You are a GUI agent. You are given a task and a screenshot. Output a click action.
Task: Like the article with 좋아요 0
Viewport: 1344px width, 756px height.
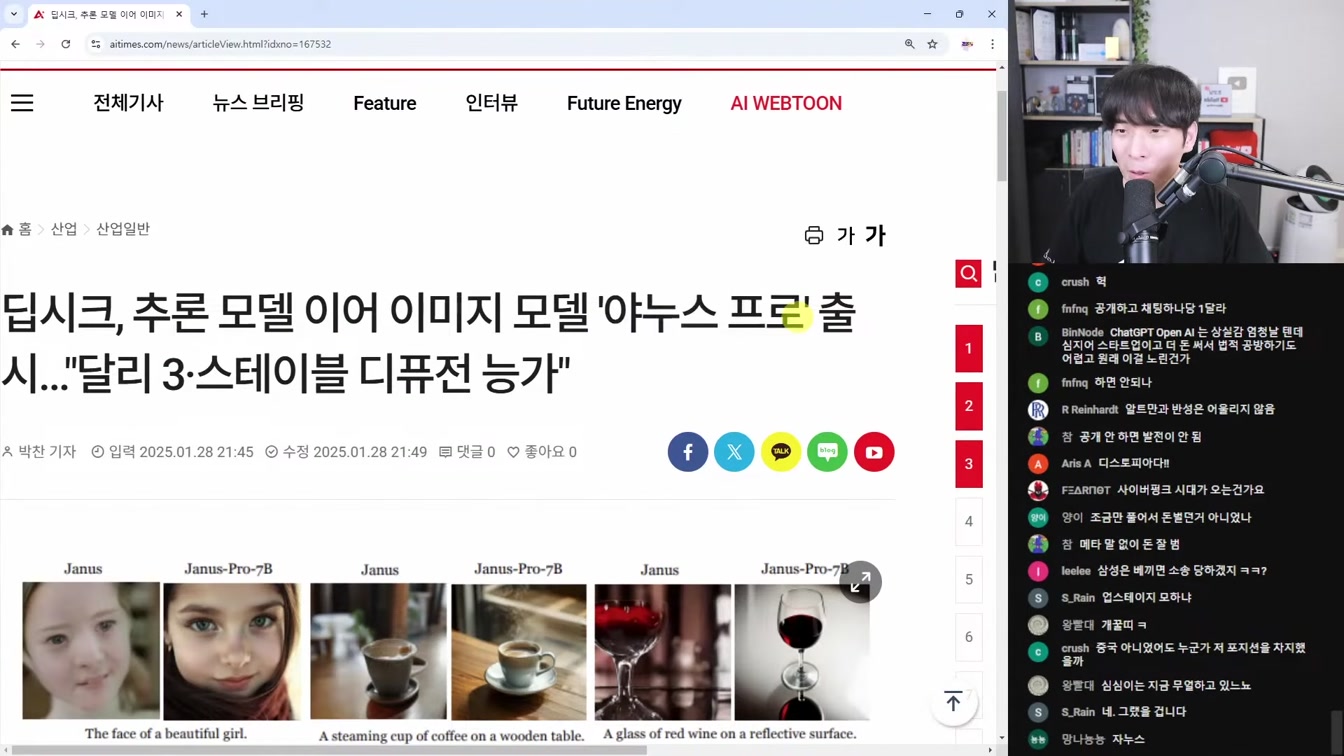coord(542,452)
